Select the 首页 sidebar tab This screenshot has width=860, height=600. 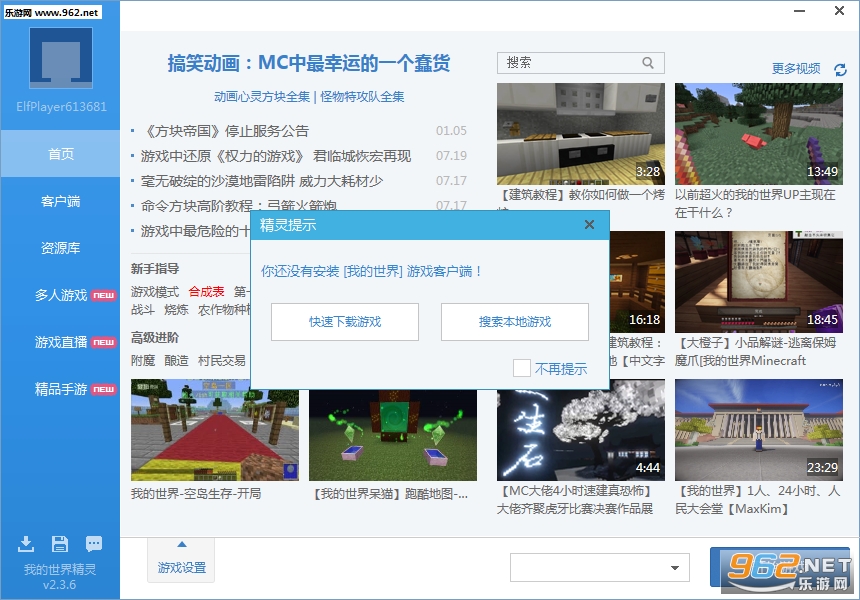60,154
